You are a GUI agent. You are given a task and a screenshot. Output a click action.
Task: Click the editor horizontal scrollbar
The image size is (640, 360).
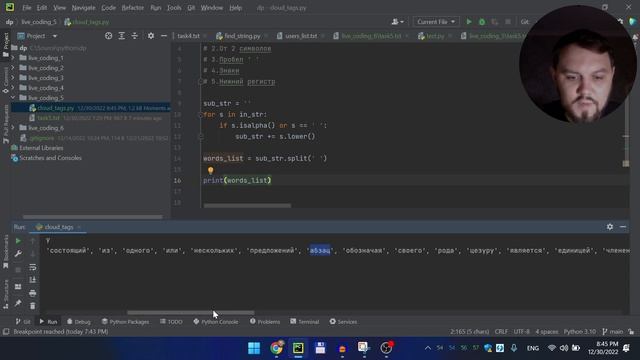[x=247, y=206]
